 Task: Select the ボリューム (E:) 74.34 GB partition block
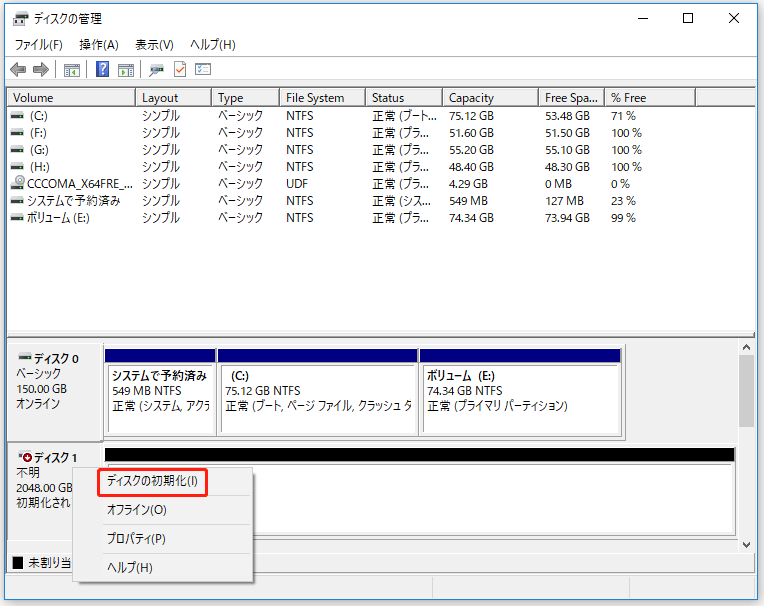[x=520, y=391]
